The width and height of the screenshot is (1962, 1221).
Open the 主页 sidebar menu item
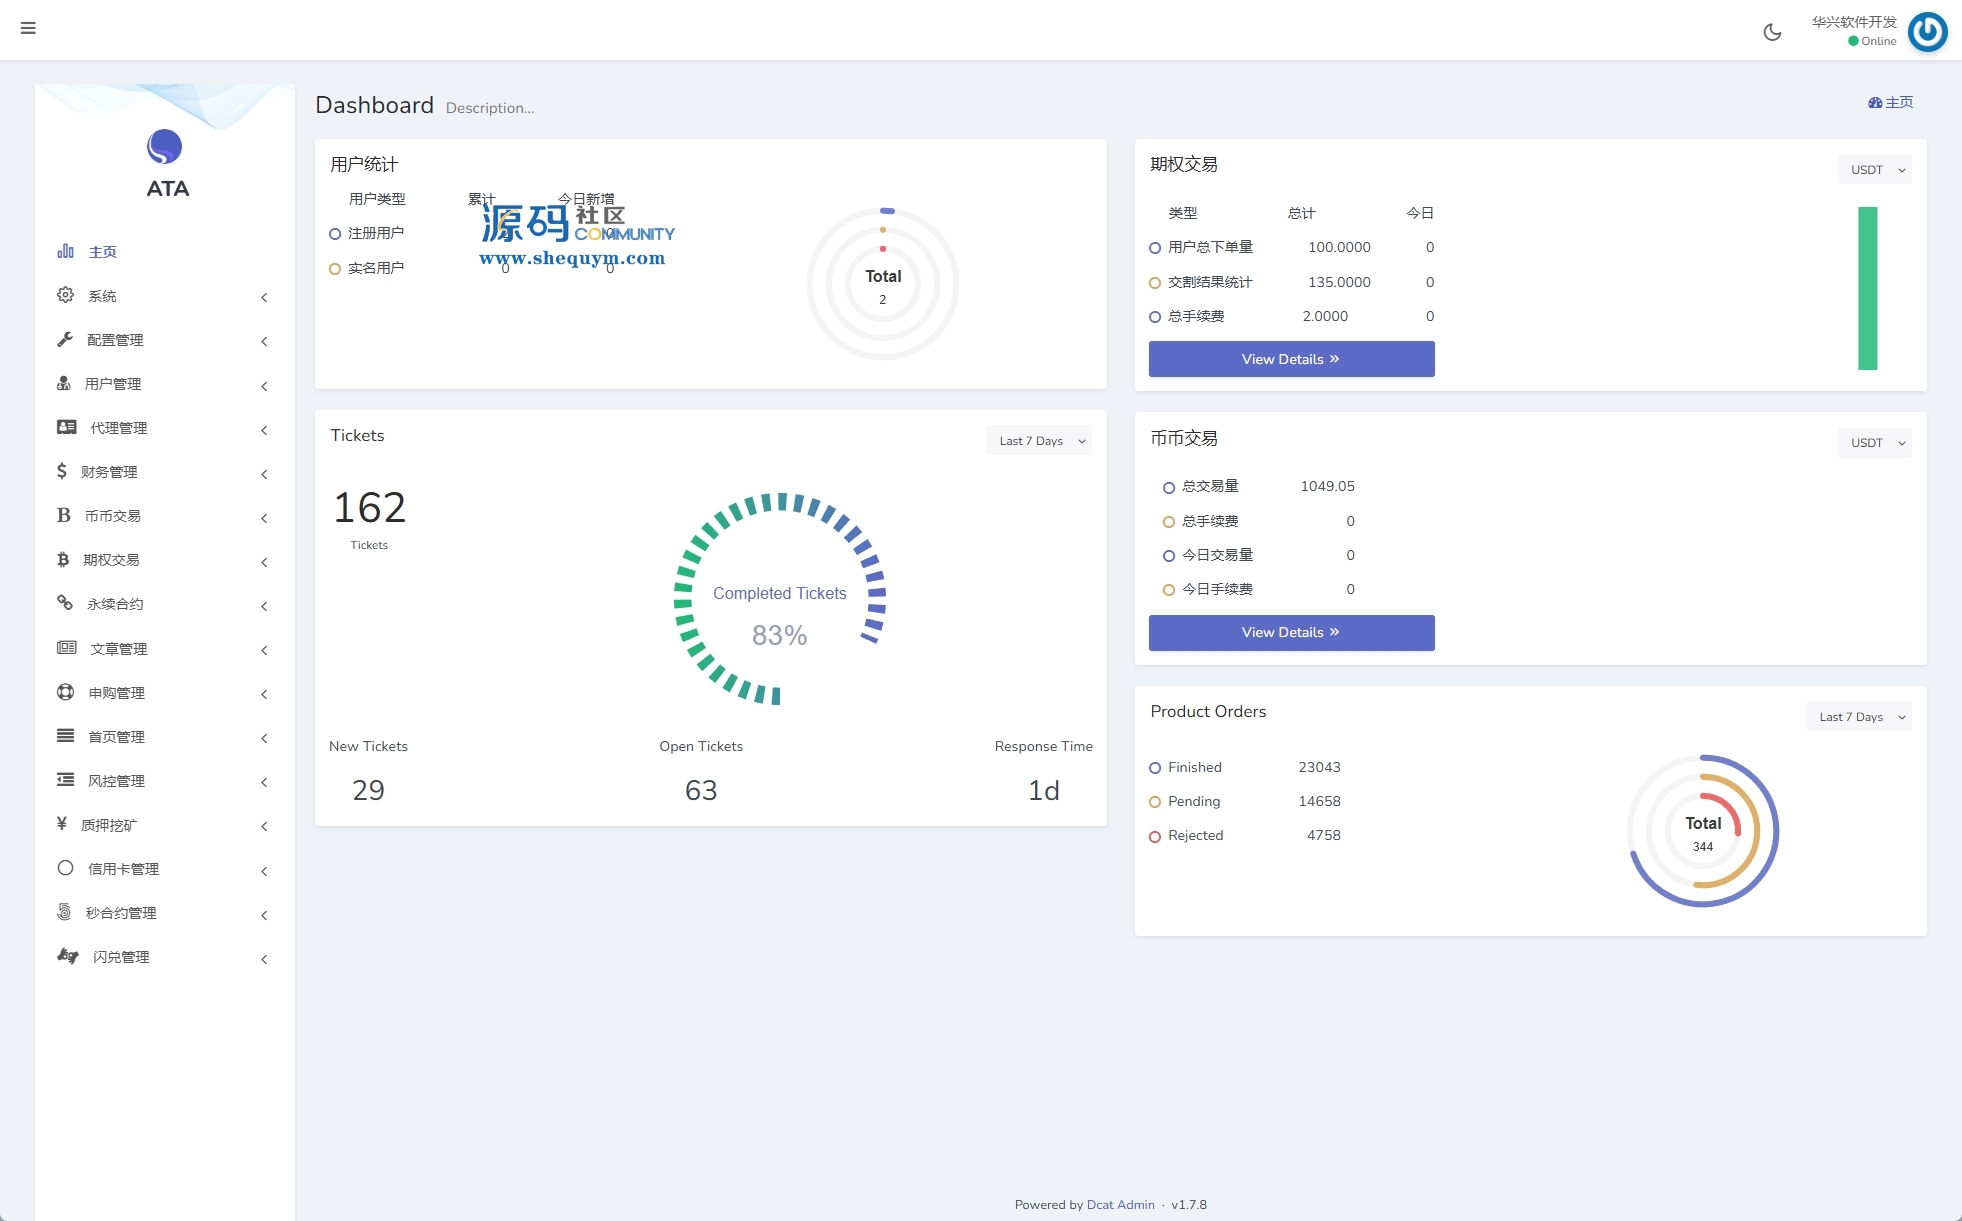[102, 252]
